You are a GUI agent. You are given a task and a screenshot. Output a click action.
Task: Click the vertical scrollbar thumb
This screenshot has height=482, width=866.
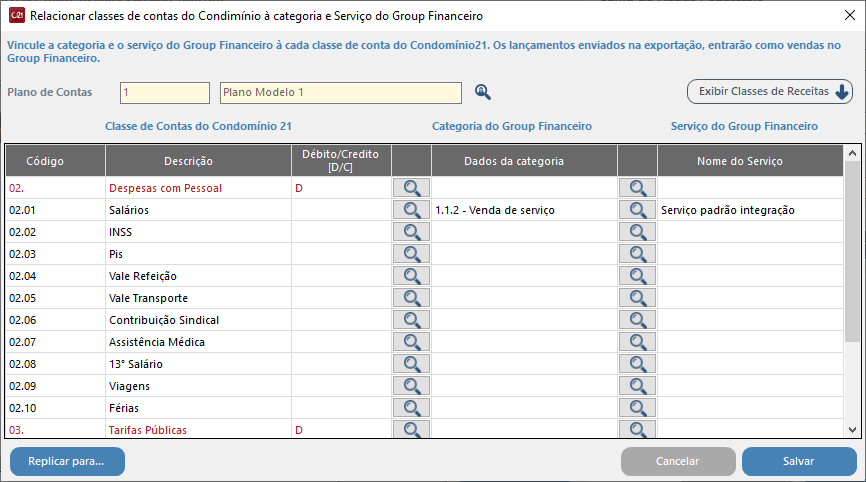[x=852, y=251]
